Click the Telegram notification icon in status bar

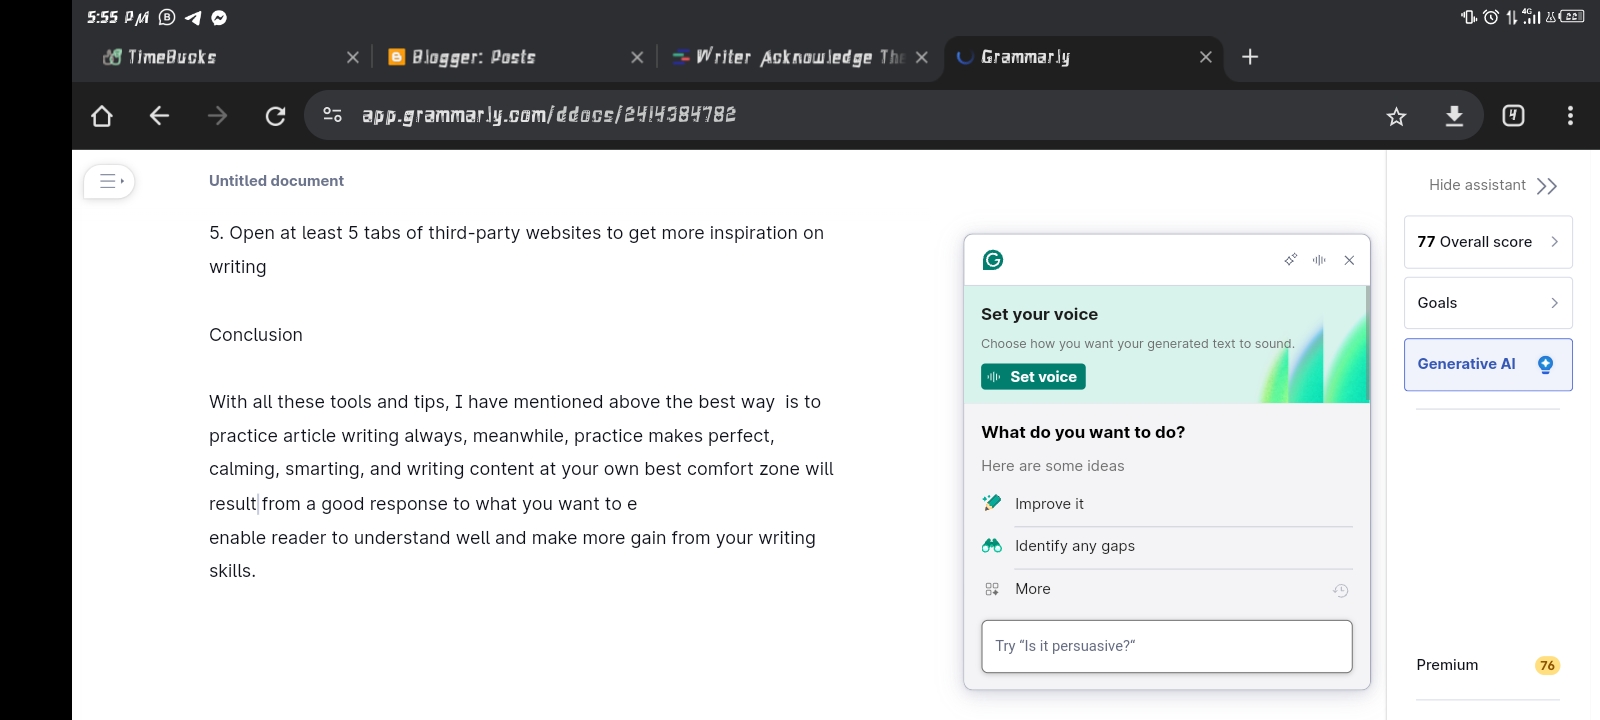click(193, 17)
